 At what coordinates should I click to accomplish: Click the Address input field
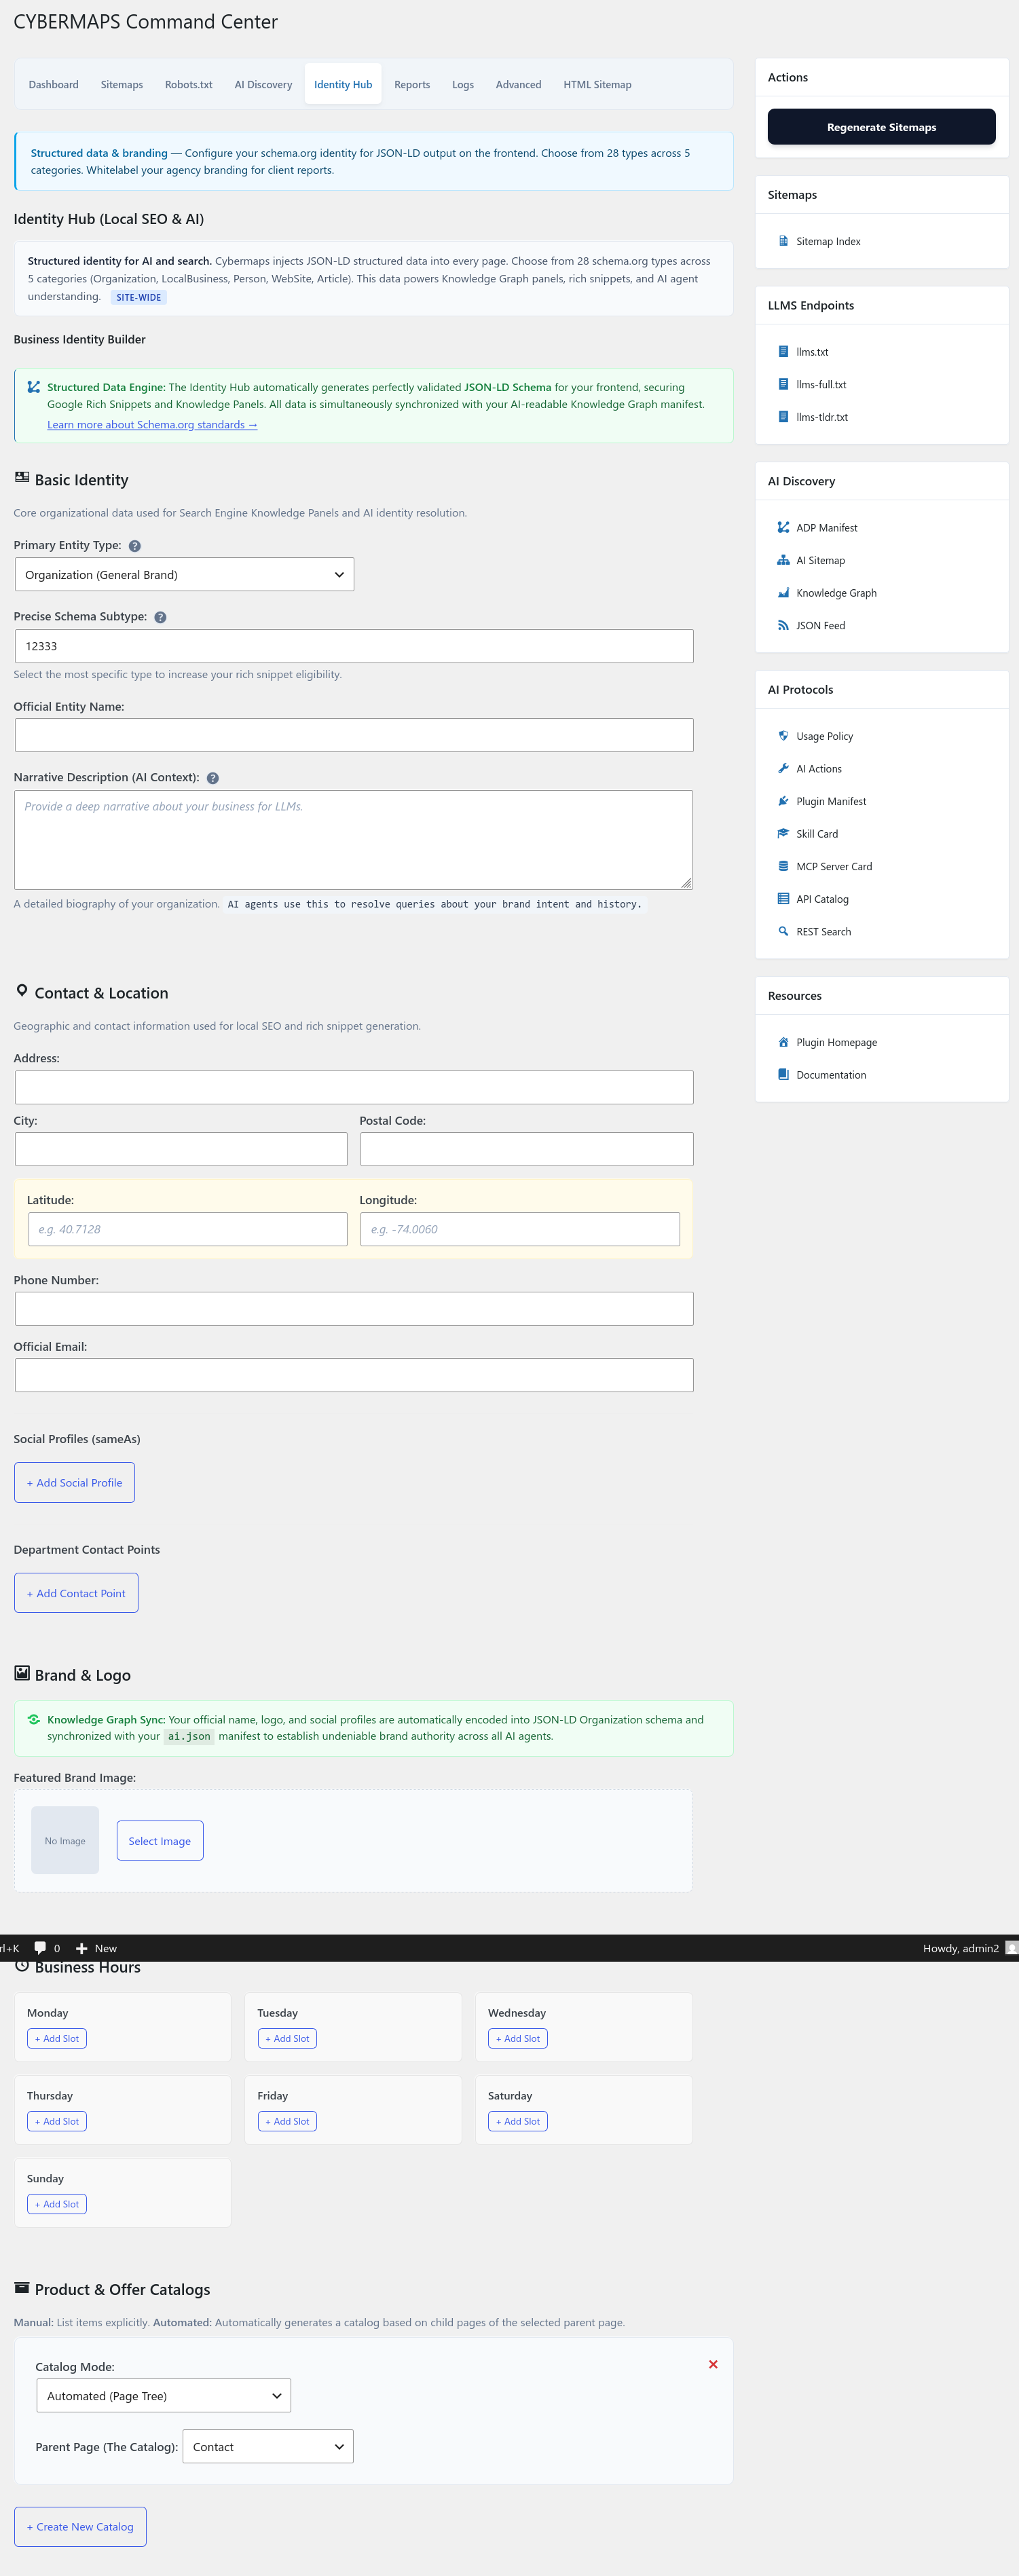click(x=354, y=1088)
